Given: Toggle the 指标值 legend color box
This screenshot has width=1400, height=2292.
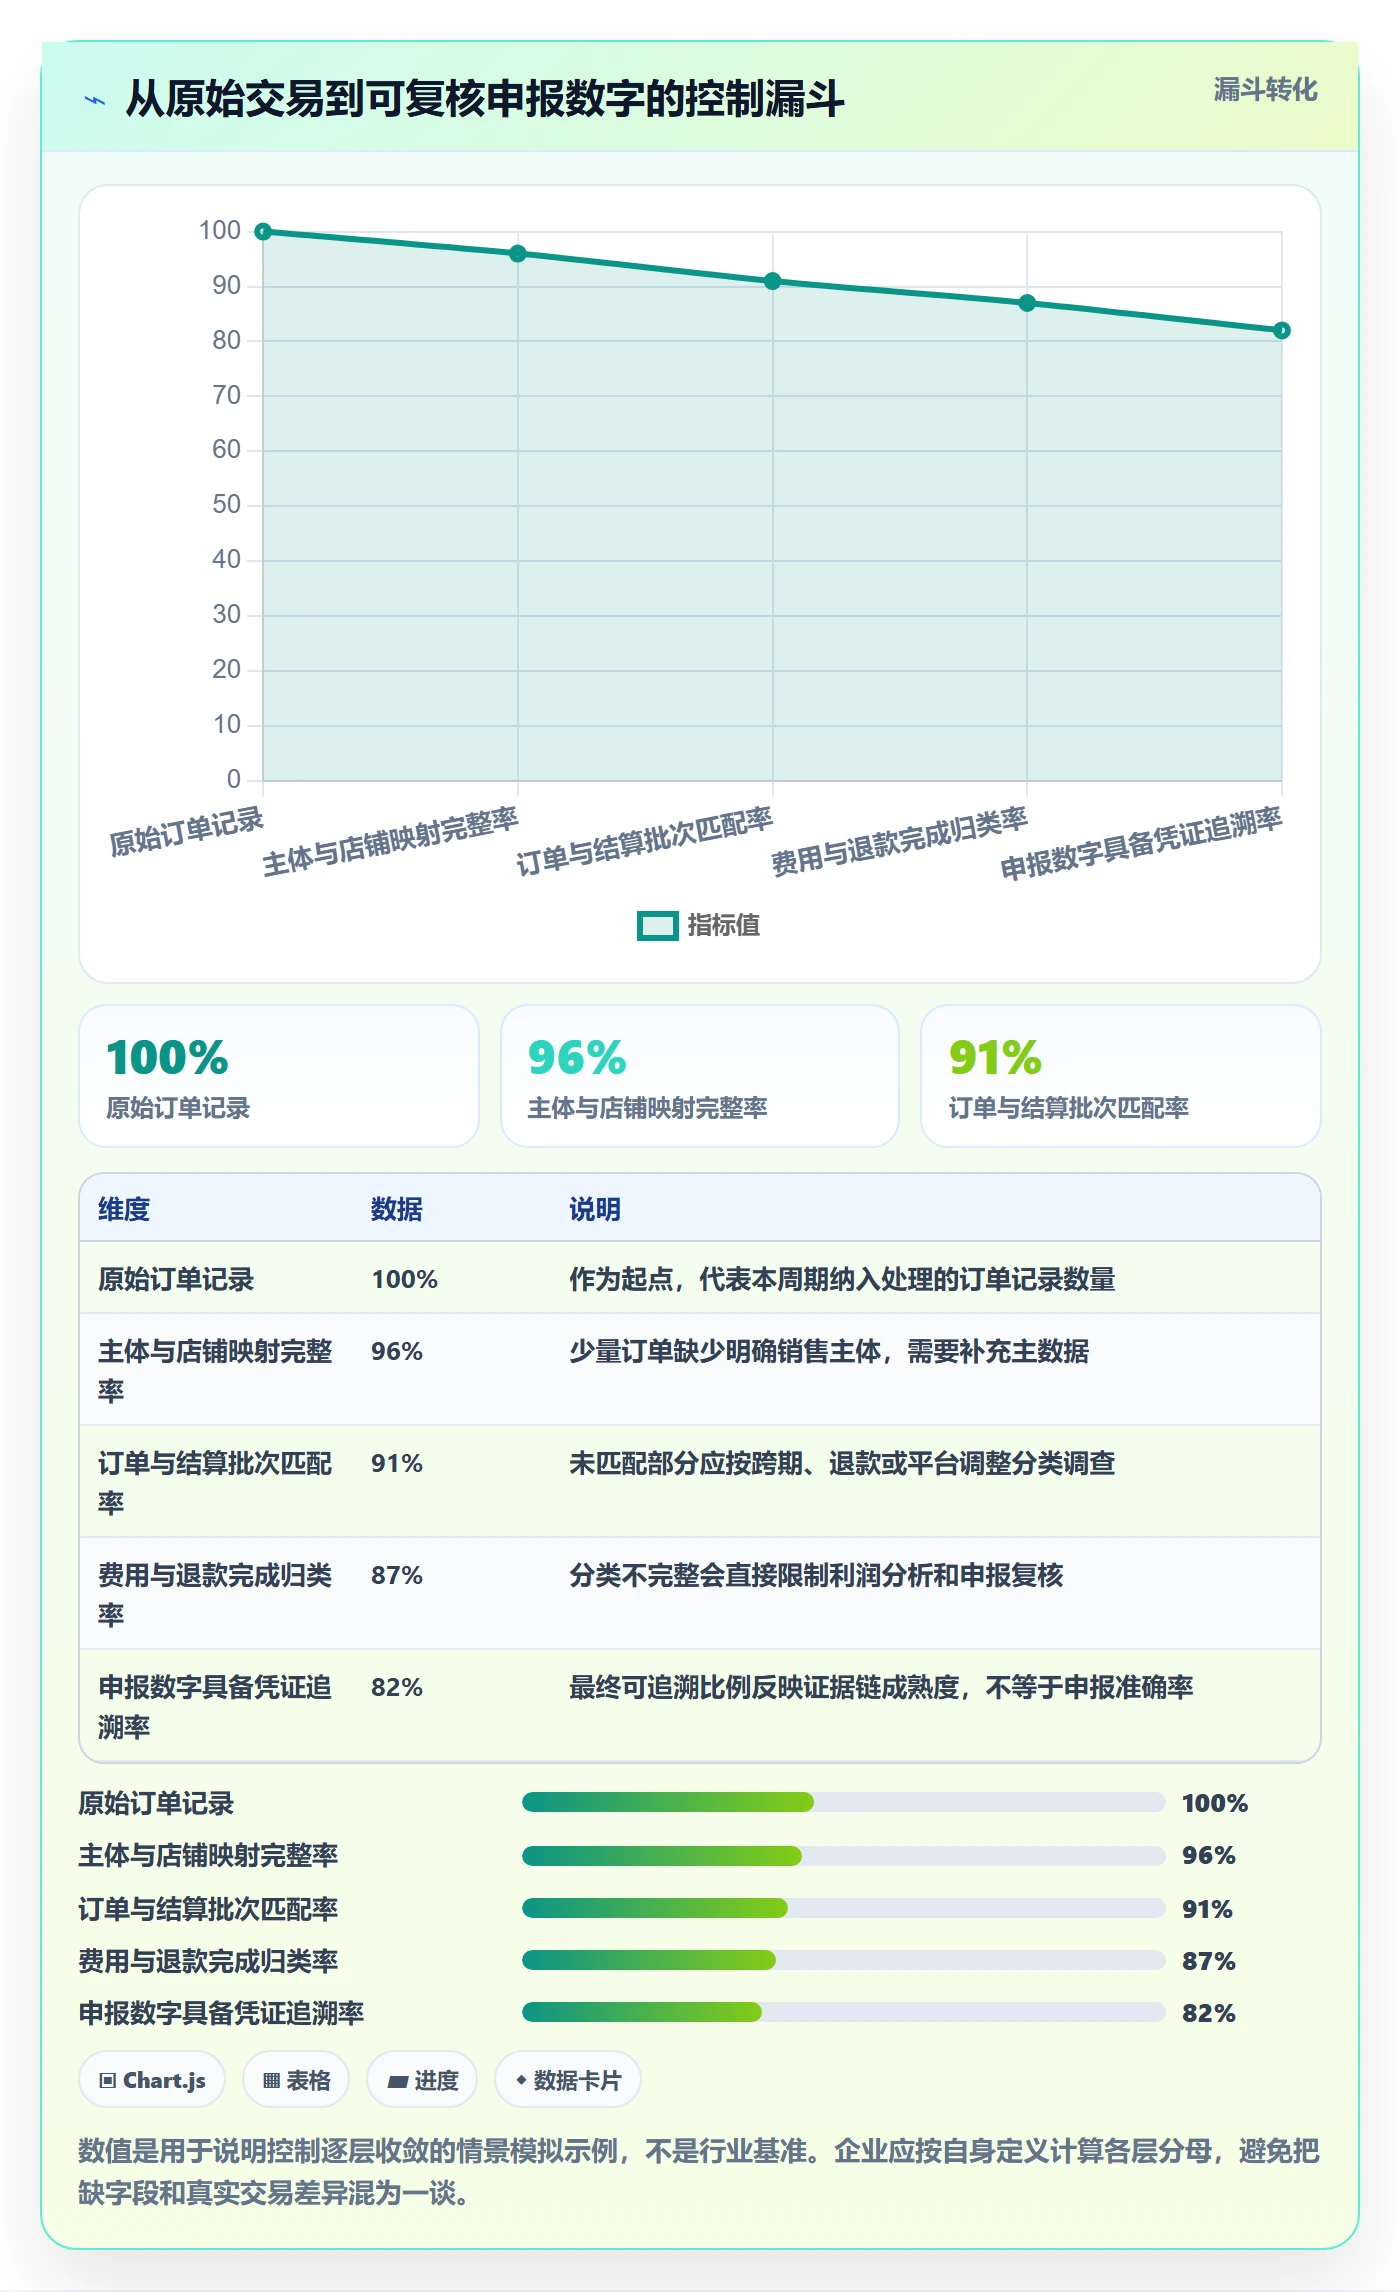Looking at the screenshot, I should 658,926.
